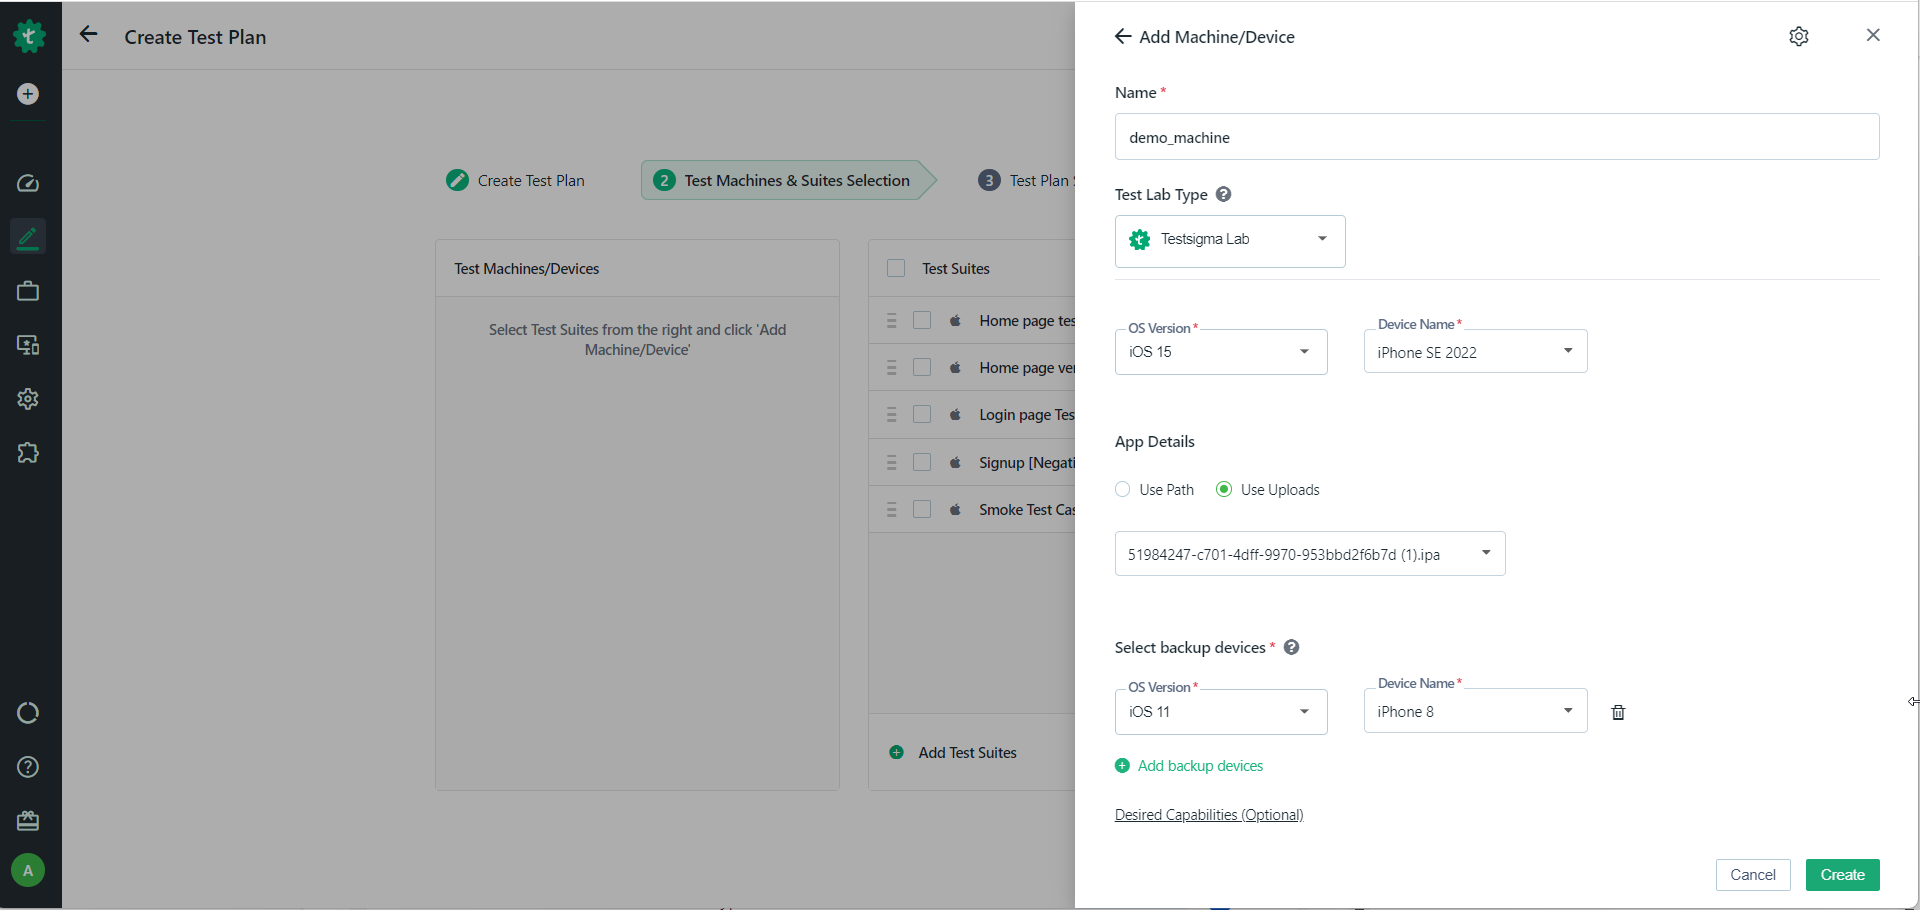The image size is (1920, 910).
Task: Check the select-all Test Suites checkbox
Action: (896, 268)
